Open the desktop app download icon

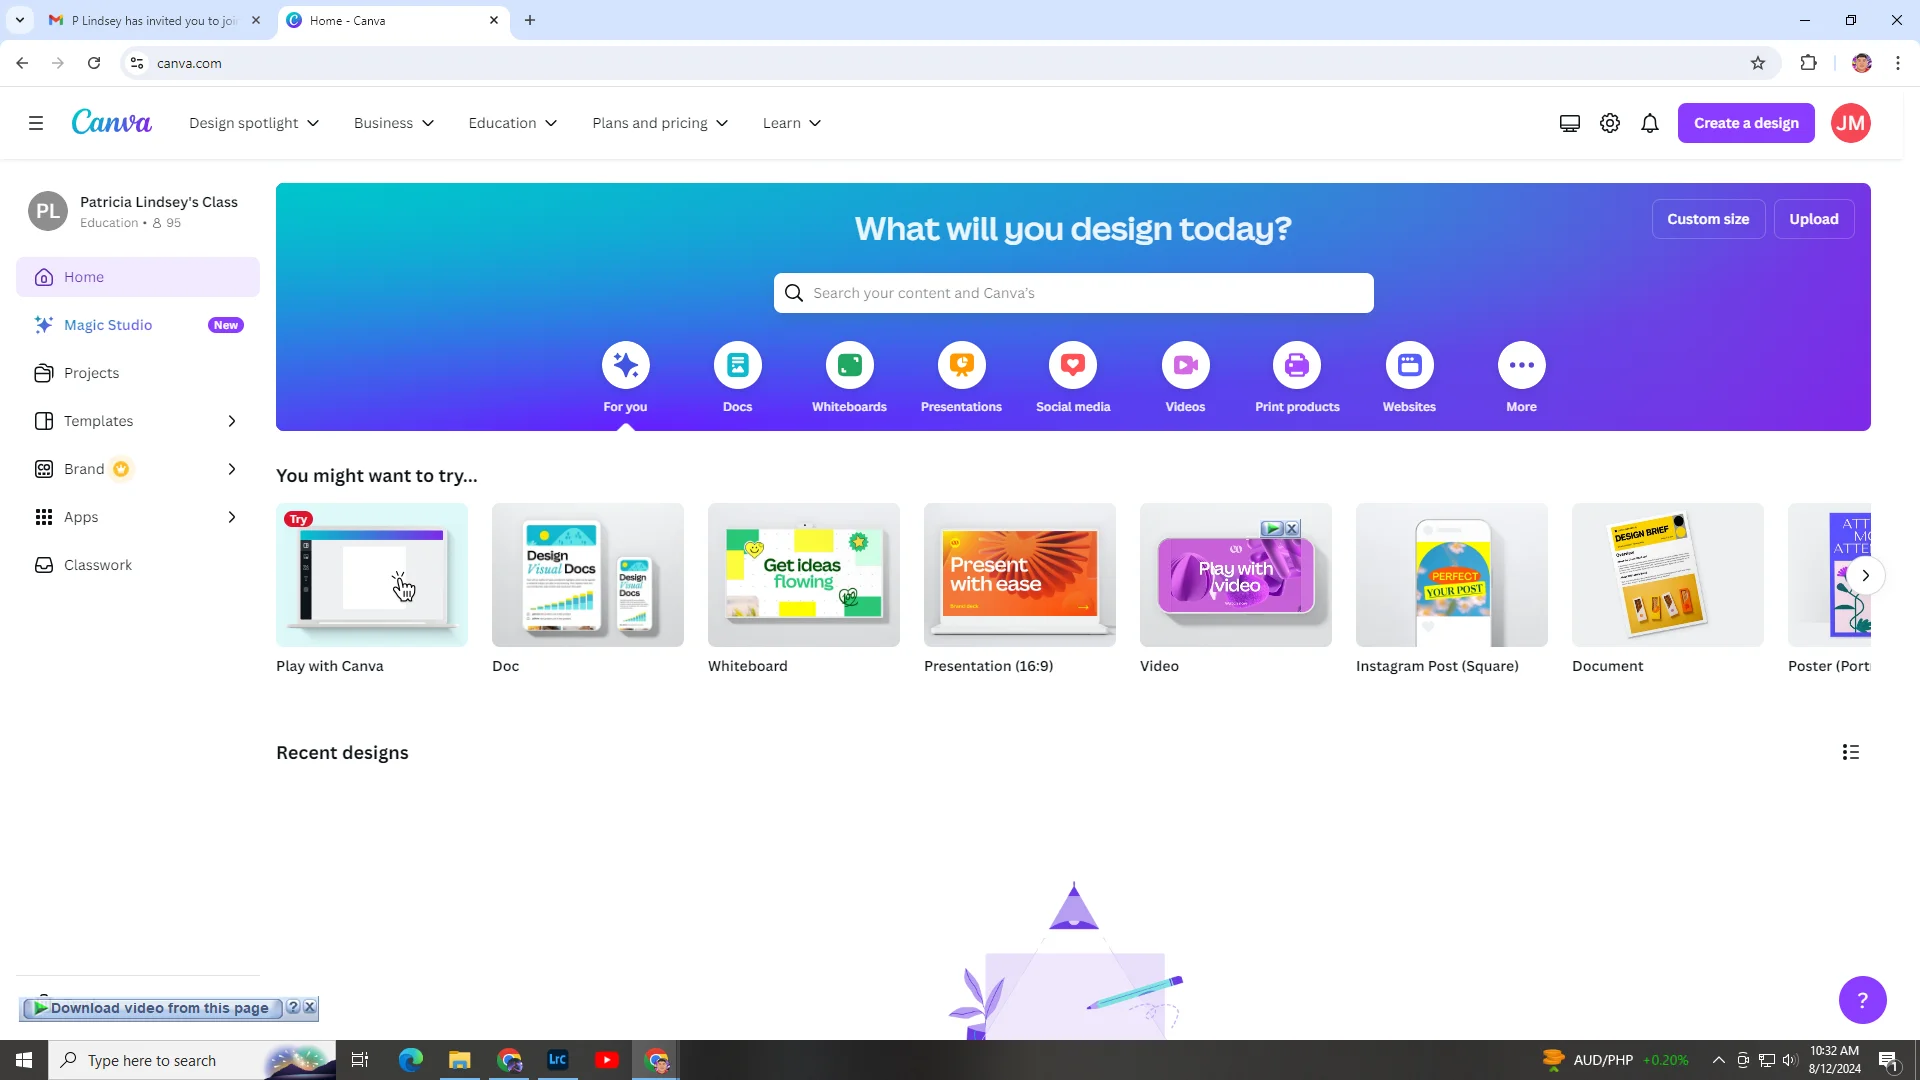pos(1570,123)
